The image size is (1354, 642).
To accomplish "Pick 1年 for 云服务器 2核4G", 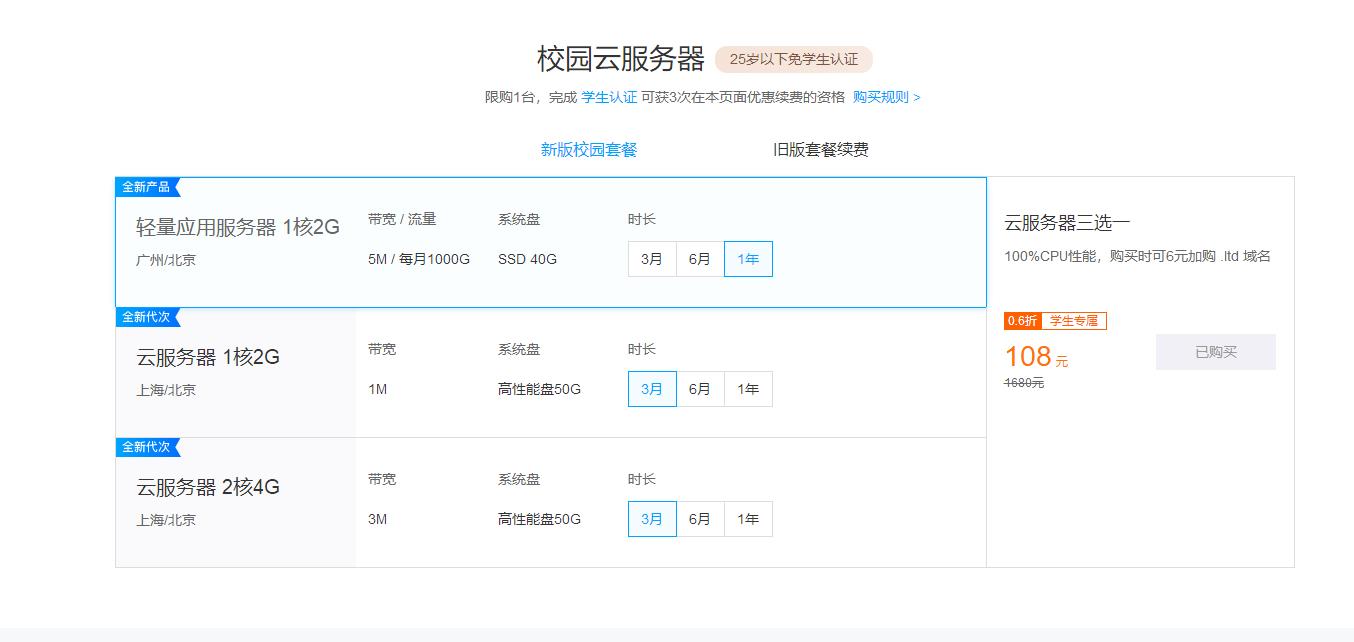I will click(748, 519).
